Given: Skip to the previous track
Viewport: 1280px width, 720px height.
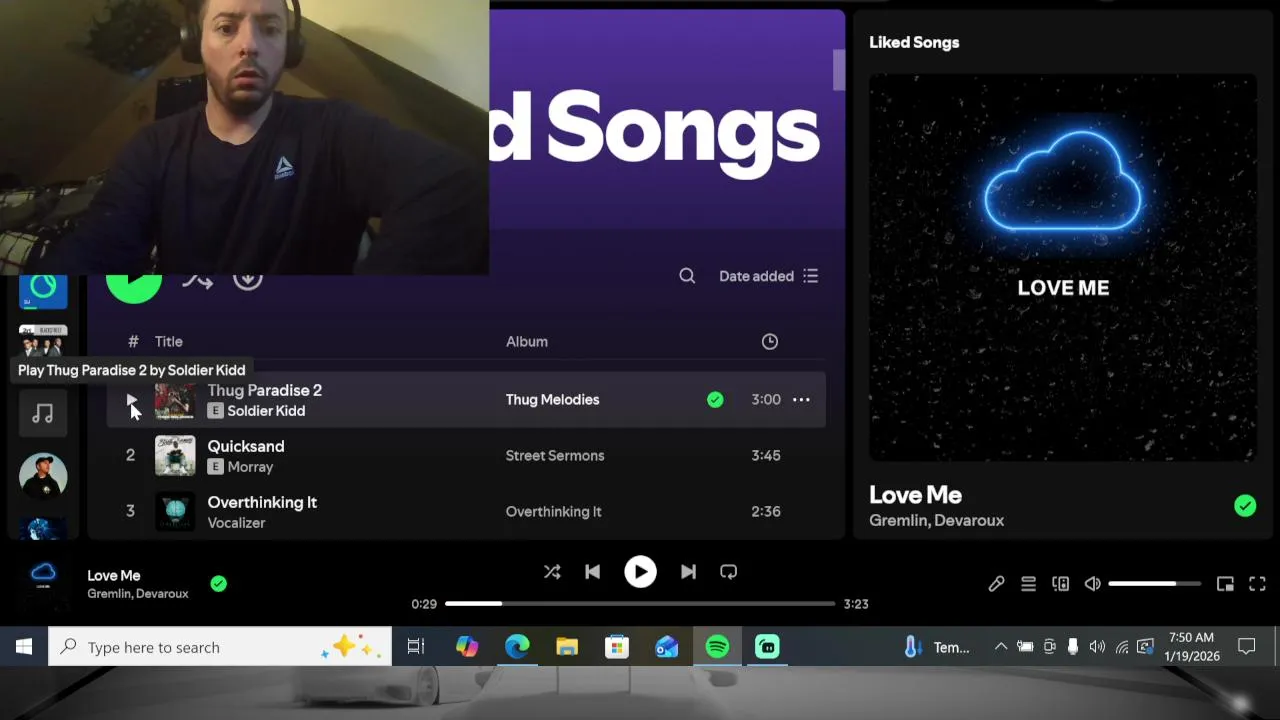Looking at the screenshot, I should pos(592,572).
